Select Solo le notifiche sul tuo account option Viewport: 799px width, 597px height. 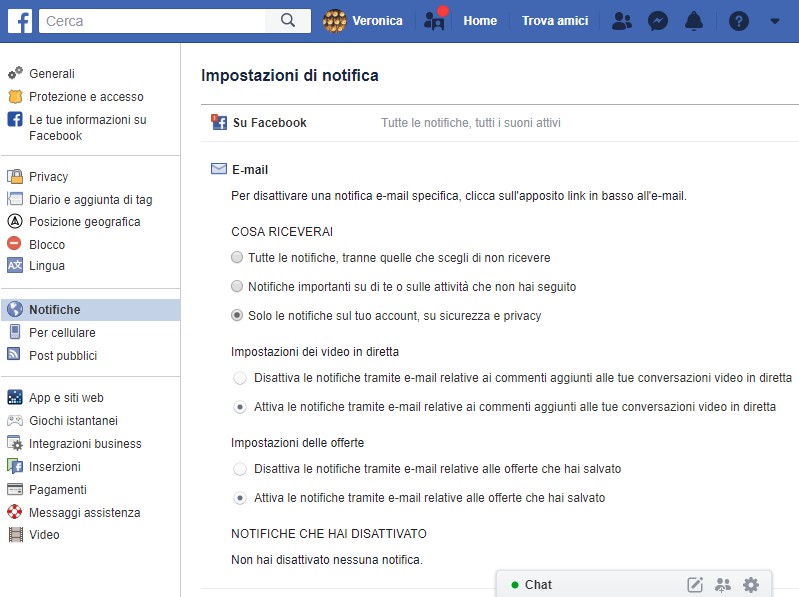(x=237, y=315)
